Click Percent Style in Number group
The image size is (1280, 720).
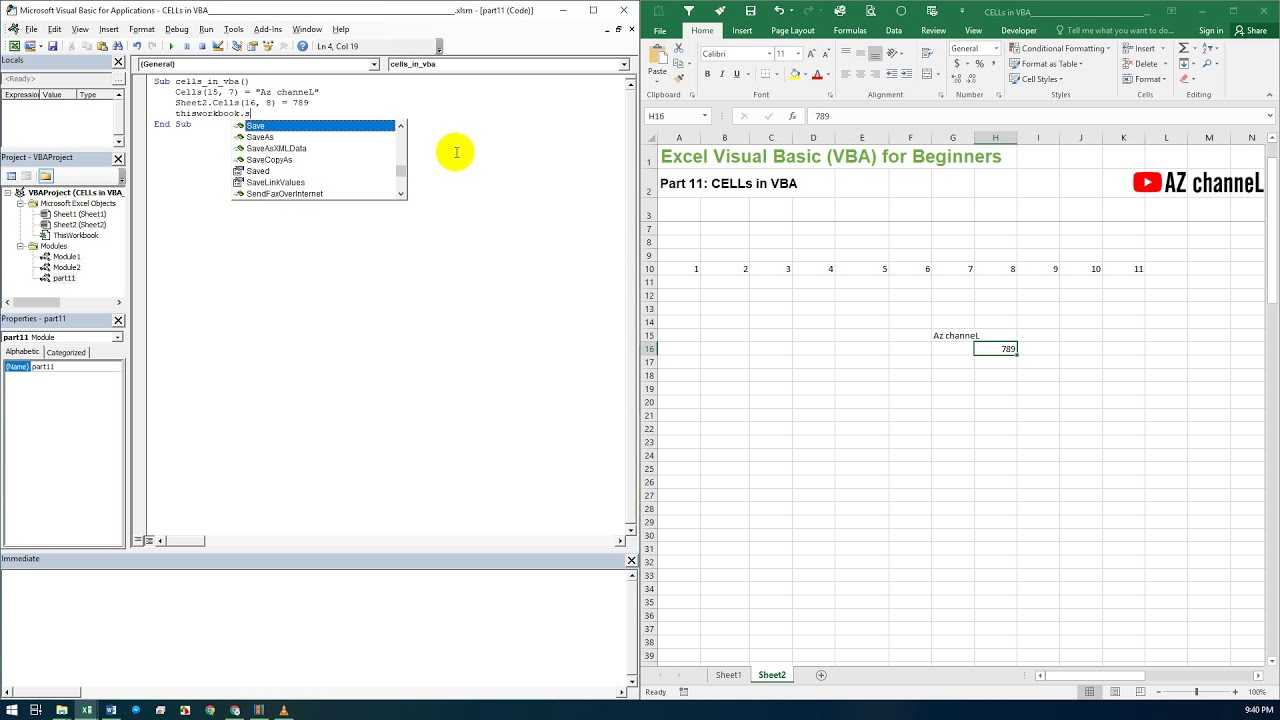pos(979,64)
